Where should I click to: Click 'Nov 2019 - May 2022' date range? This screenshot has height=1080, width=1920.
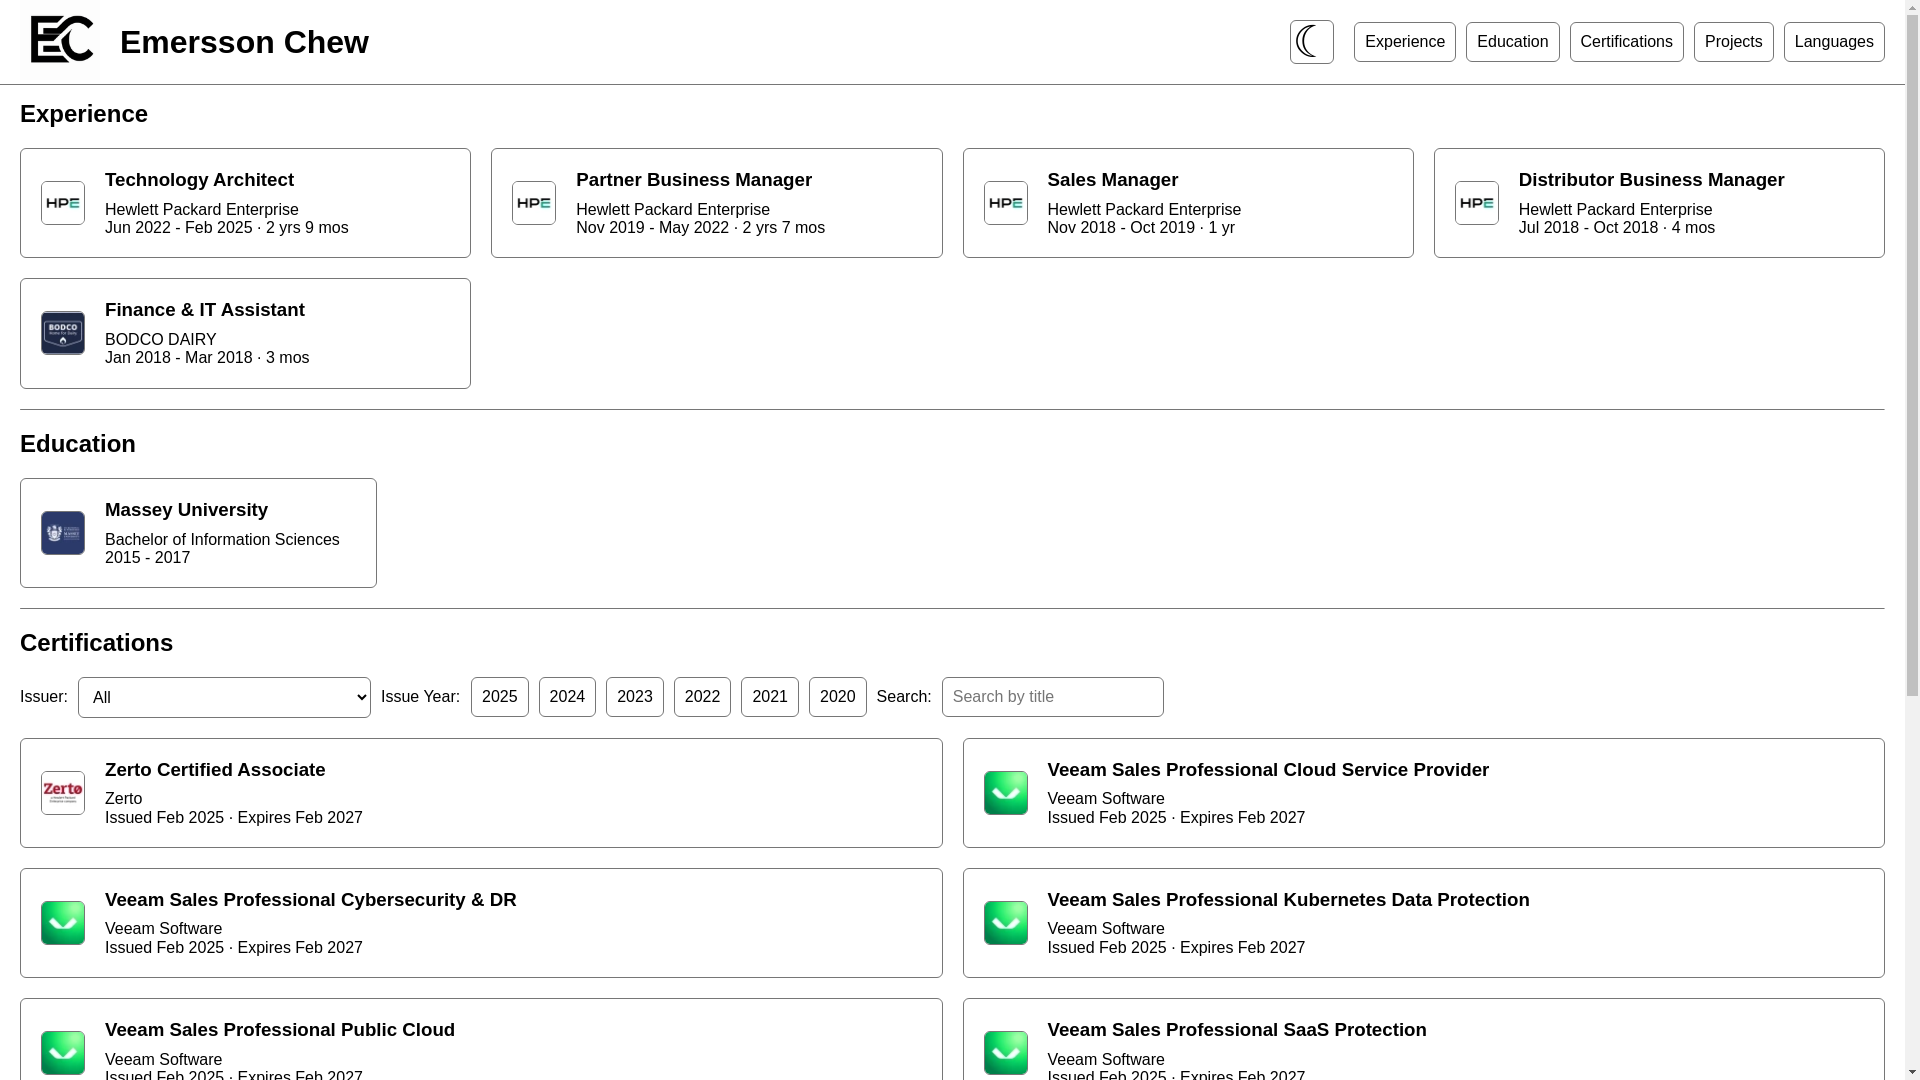[652, 228]
